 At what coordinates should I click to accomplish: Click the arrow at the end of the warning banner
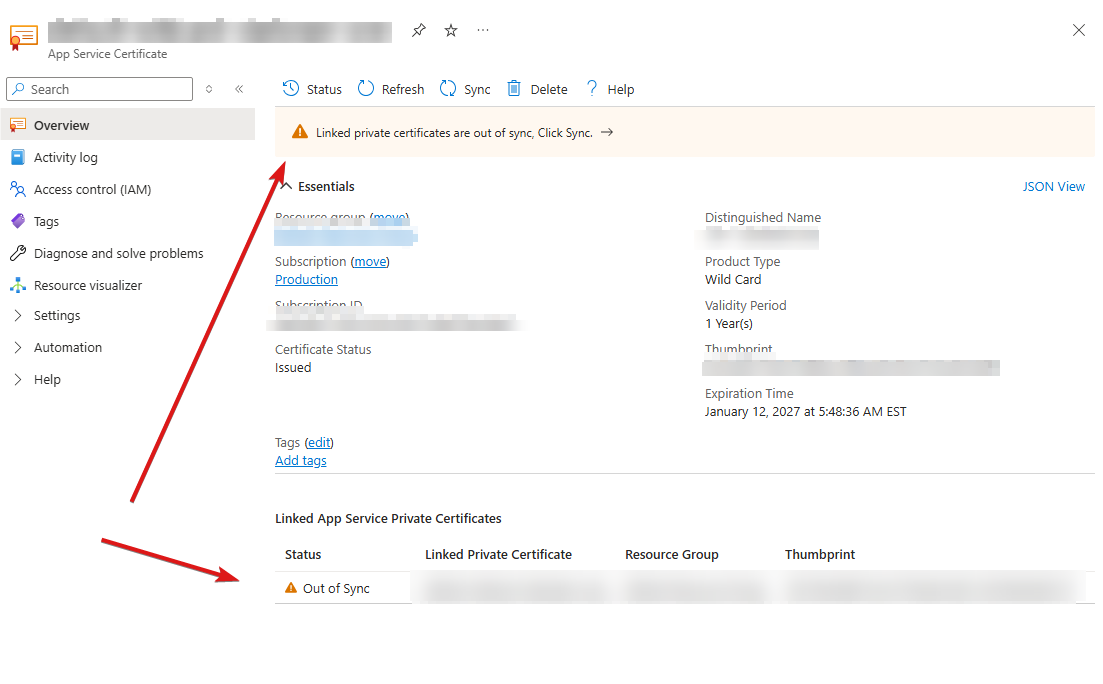point(607,132)
